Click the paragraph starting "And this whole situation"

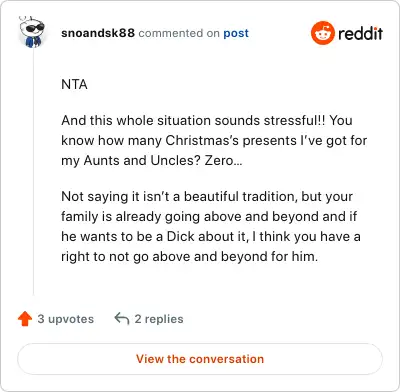click(214, 140)
